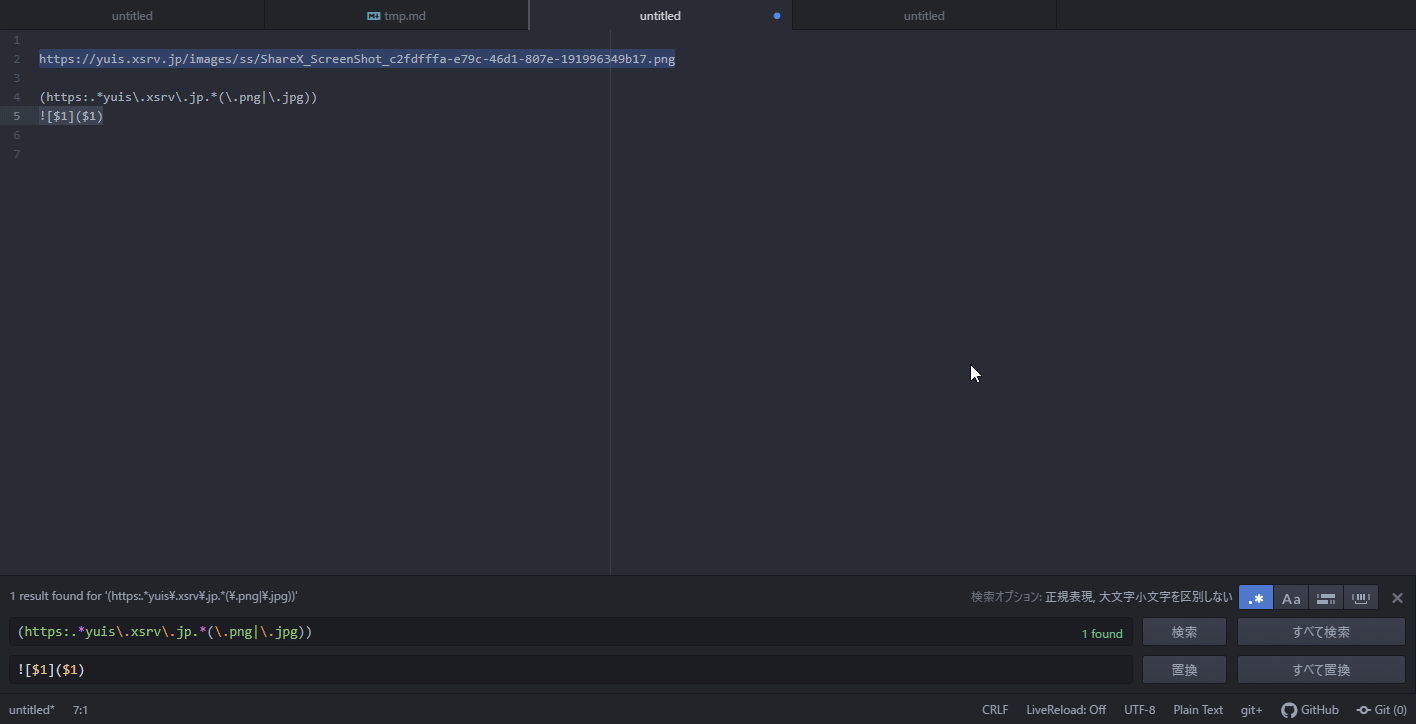
Task: Click the 7:1 cursor position indicator
Action: coord(80,710)
